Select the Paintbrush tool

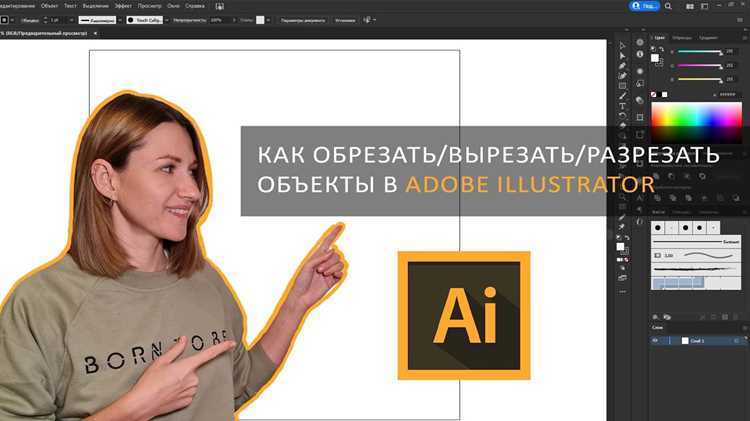coord(622,96)
